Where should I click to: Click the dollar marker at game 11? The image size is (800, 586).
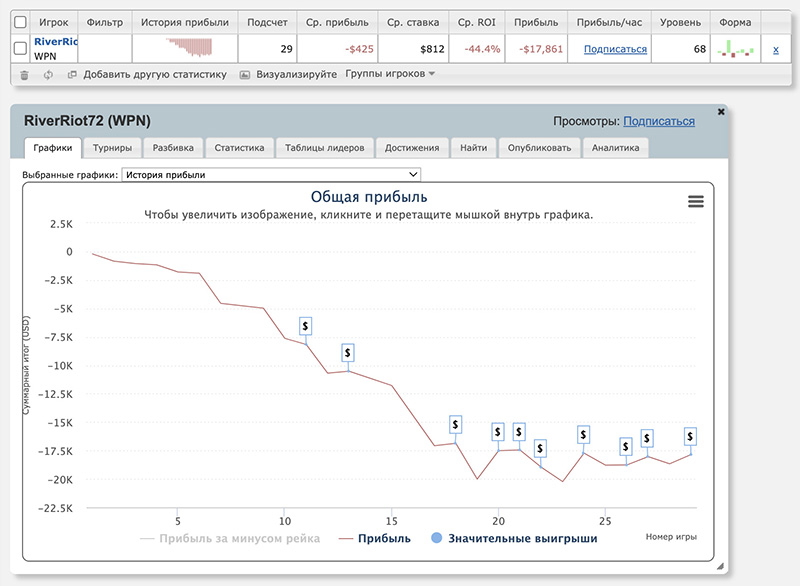coord(306,327)
